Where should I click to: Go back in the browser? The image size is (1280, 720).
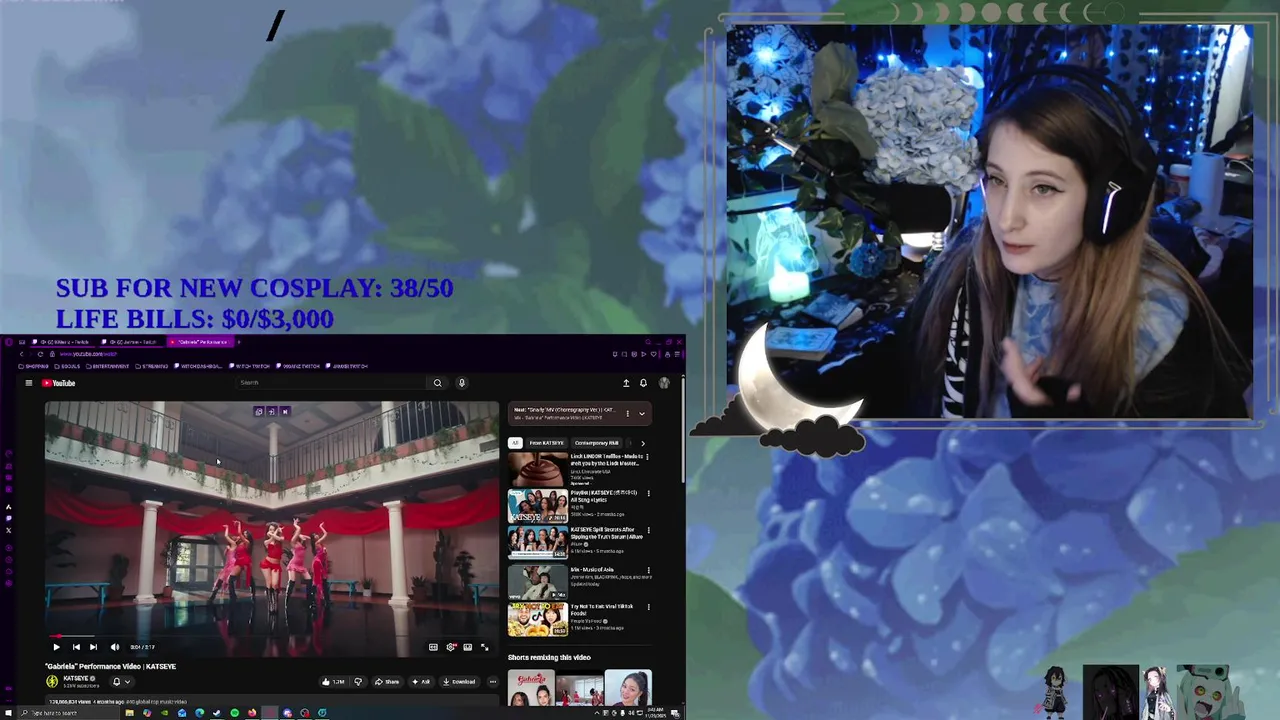tap(21, 354)
